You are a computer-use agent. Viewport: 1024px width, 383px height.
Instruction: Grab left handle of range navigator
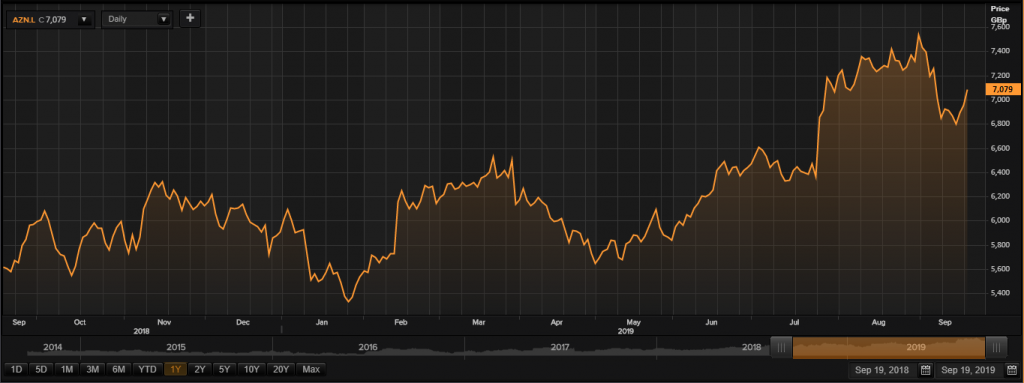[782, 347]
